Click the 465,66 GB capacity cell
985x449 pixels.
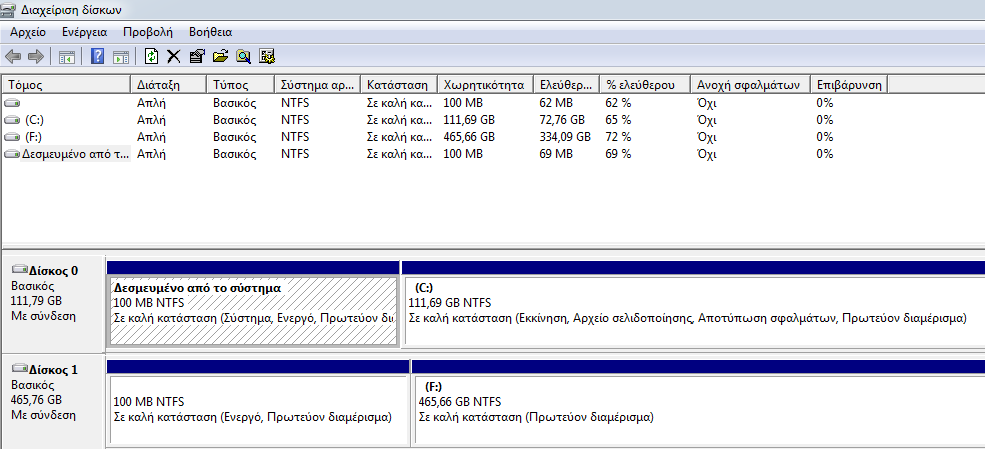pos(469,137)
